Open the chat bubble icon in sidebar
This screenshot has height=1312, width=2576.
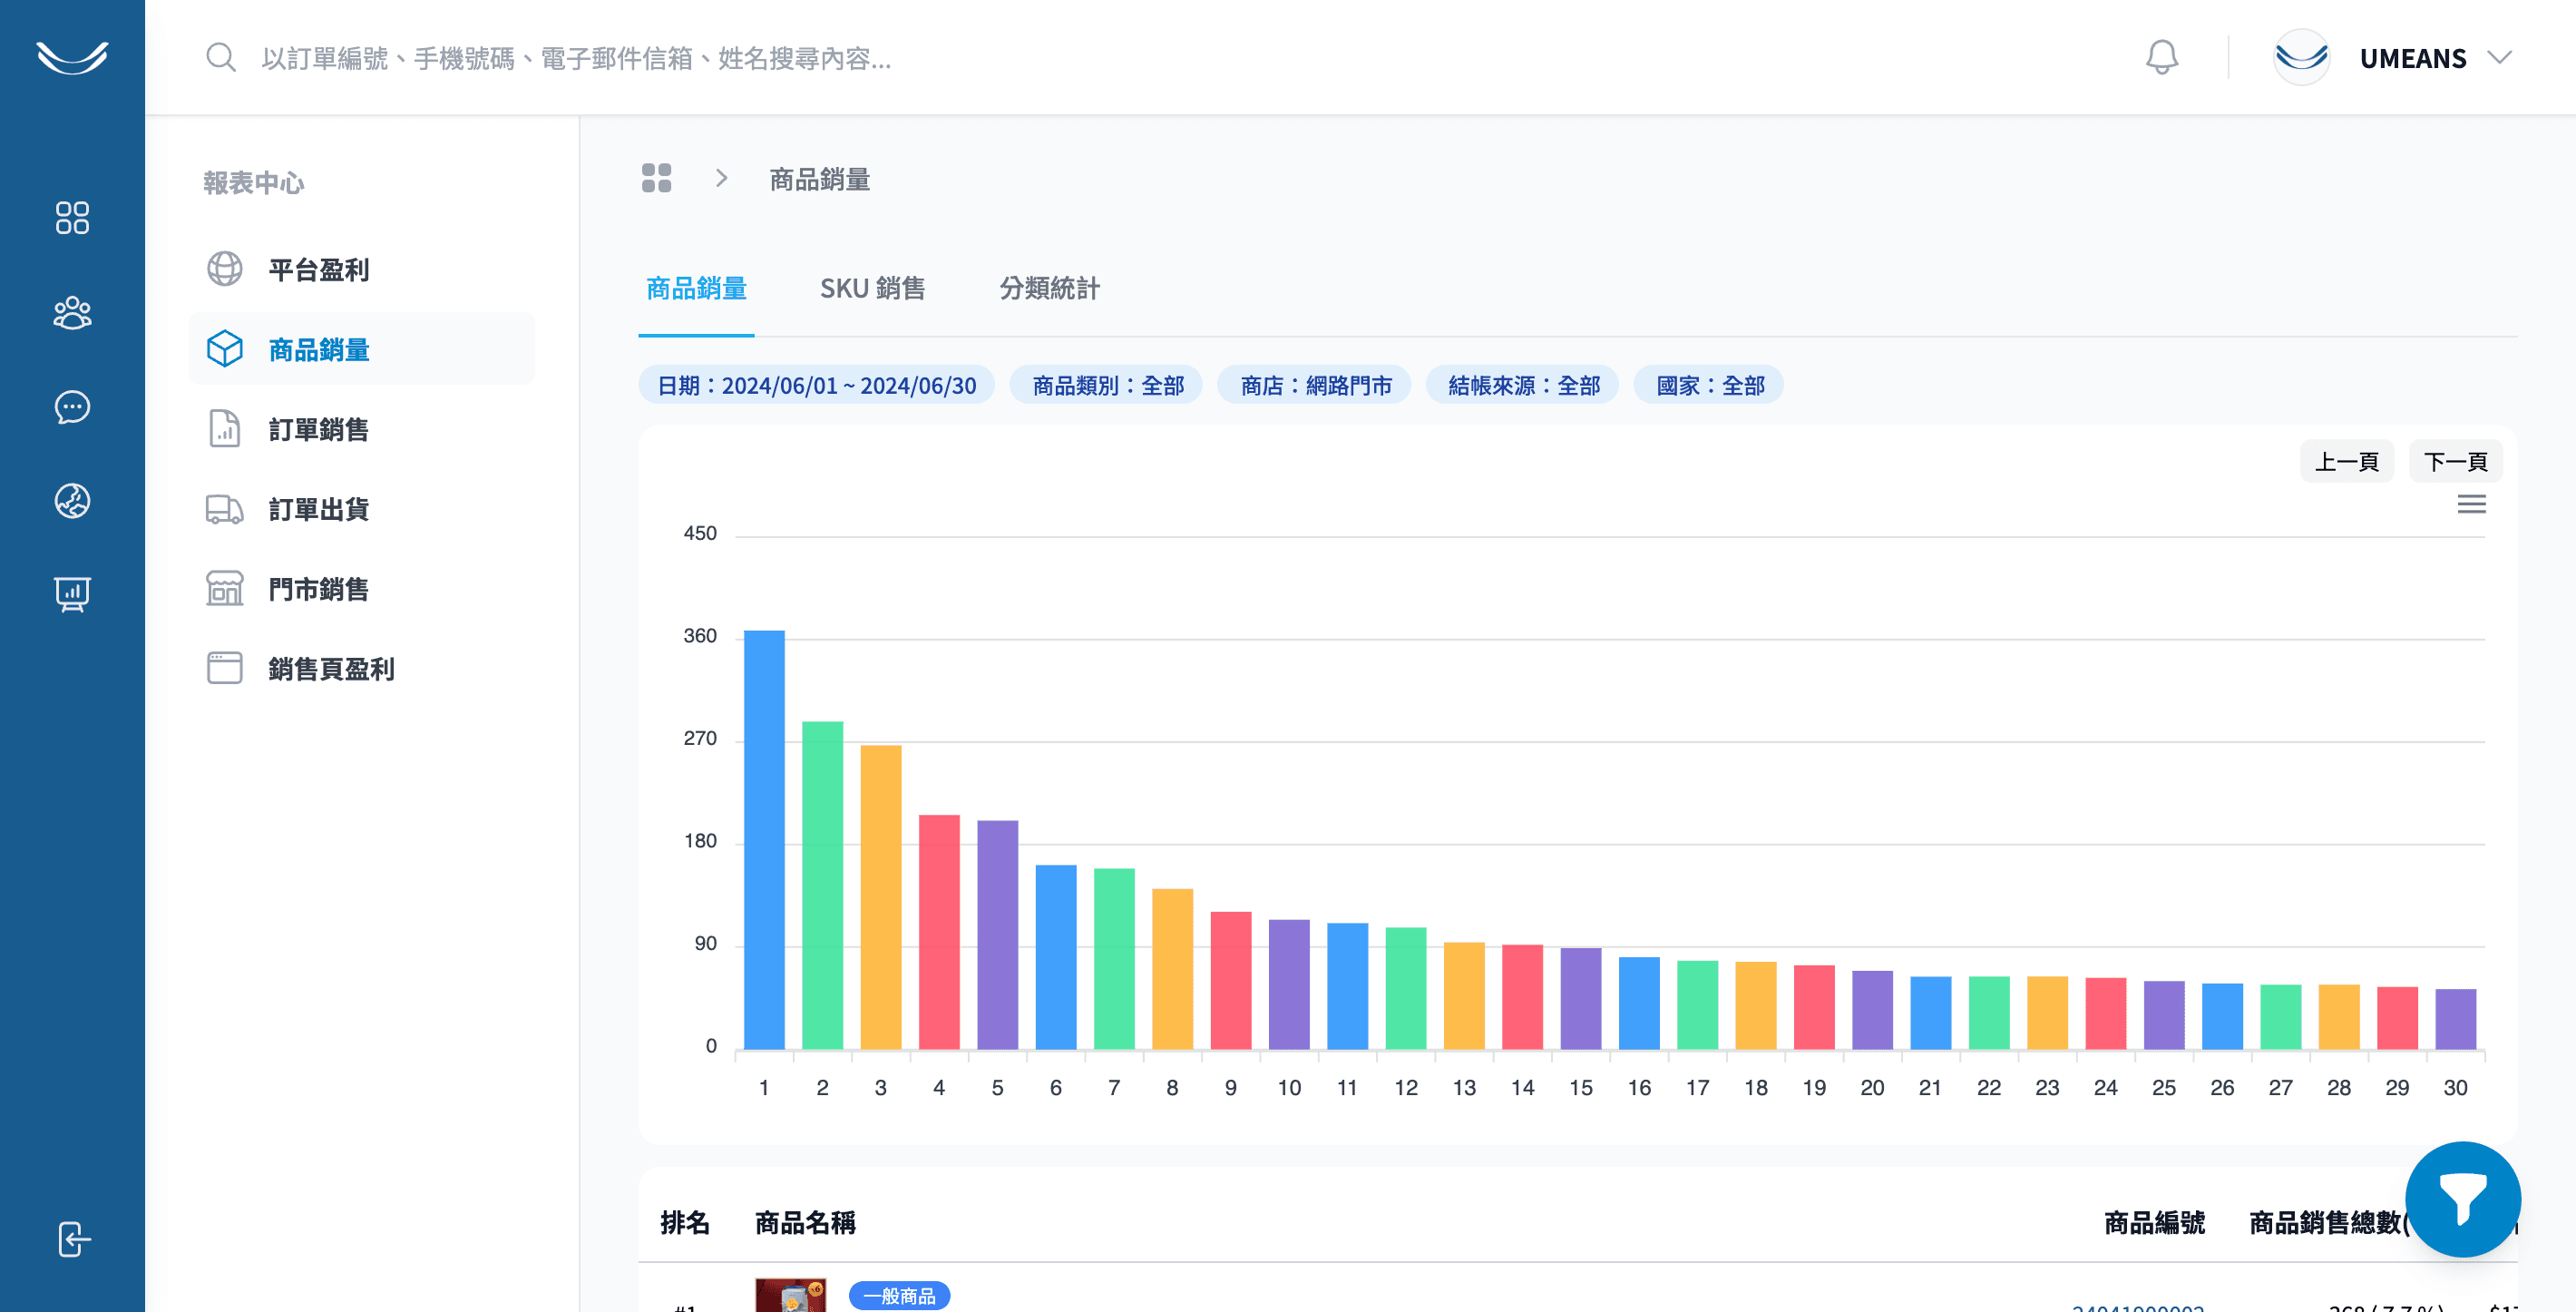(72, 407)
